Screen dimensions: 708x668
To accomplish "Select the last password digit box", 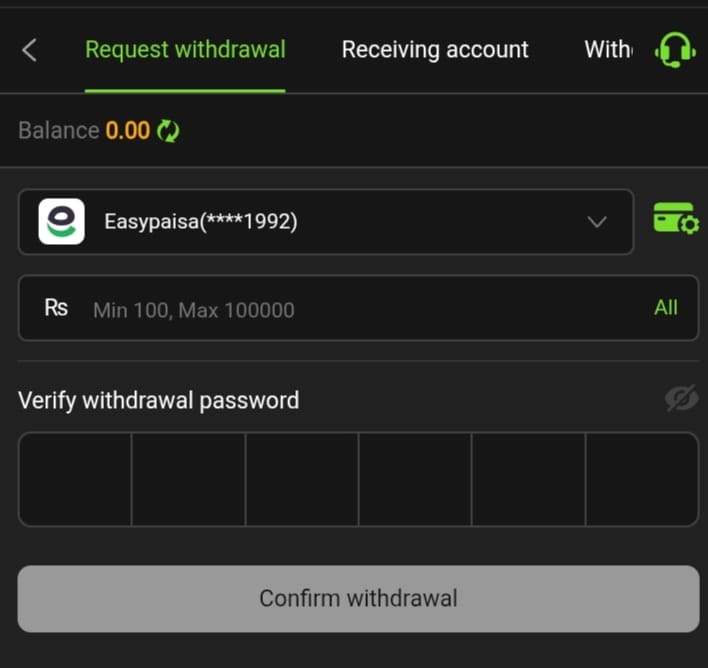I will [x=642, y=479].
